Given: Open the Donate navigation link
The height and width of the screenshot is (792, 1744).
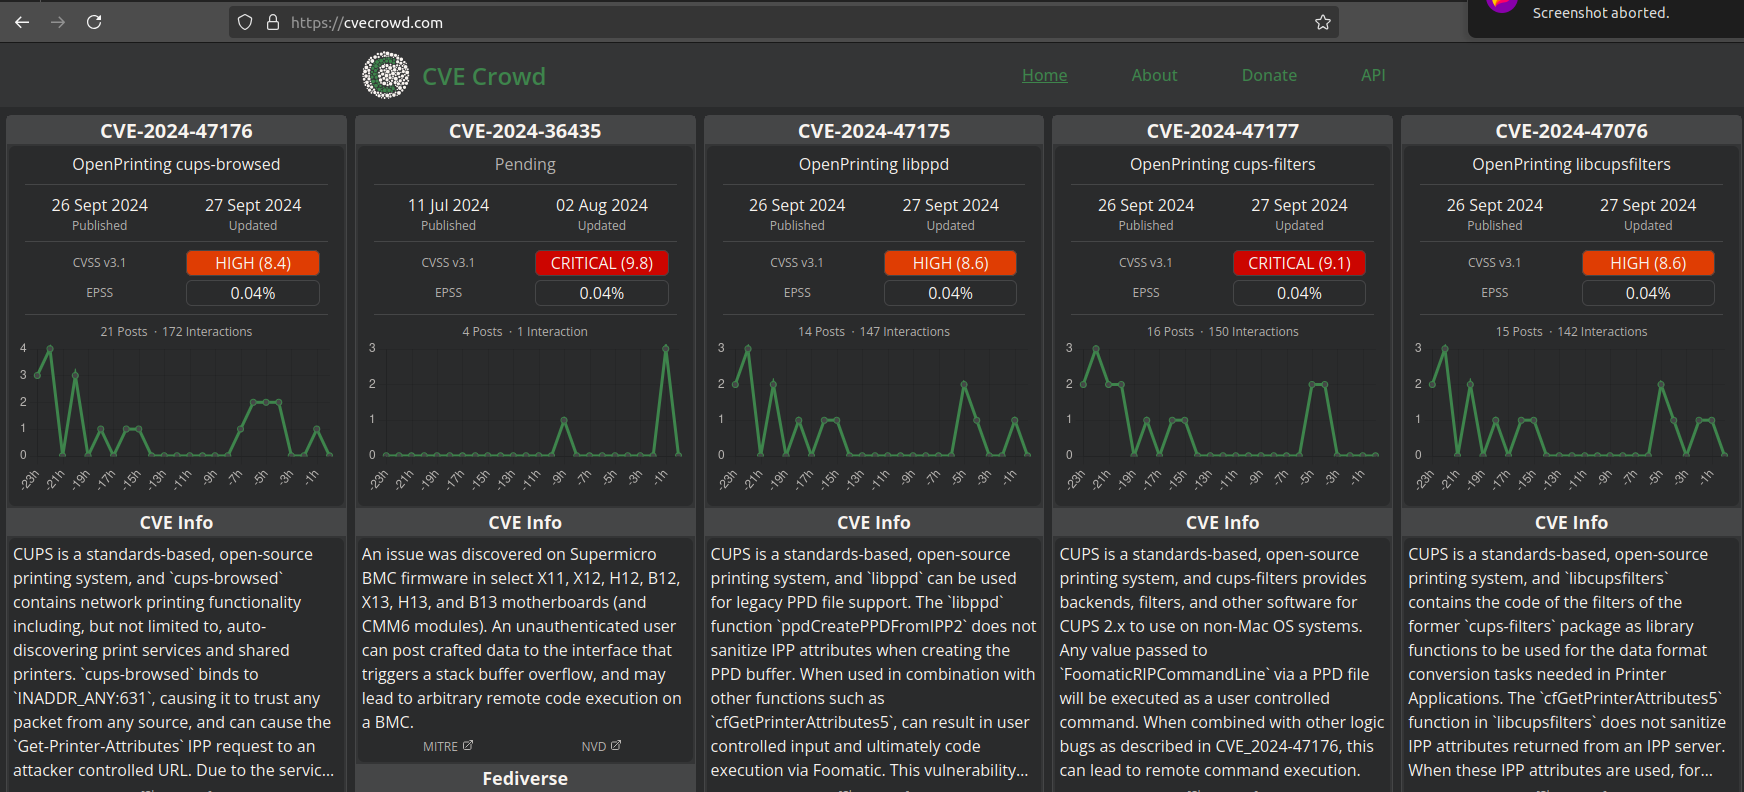Looking at the screenshot, I should 1269,75.
